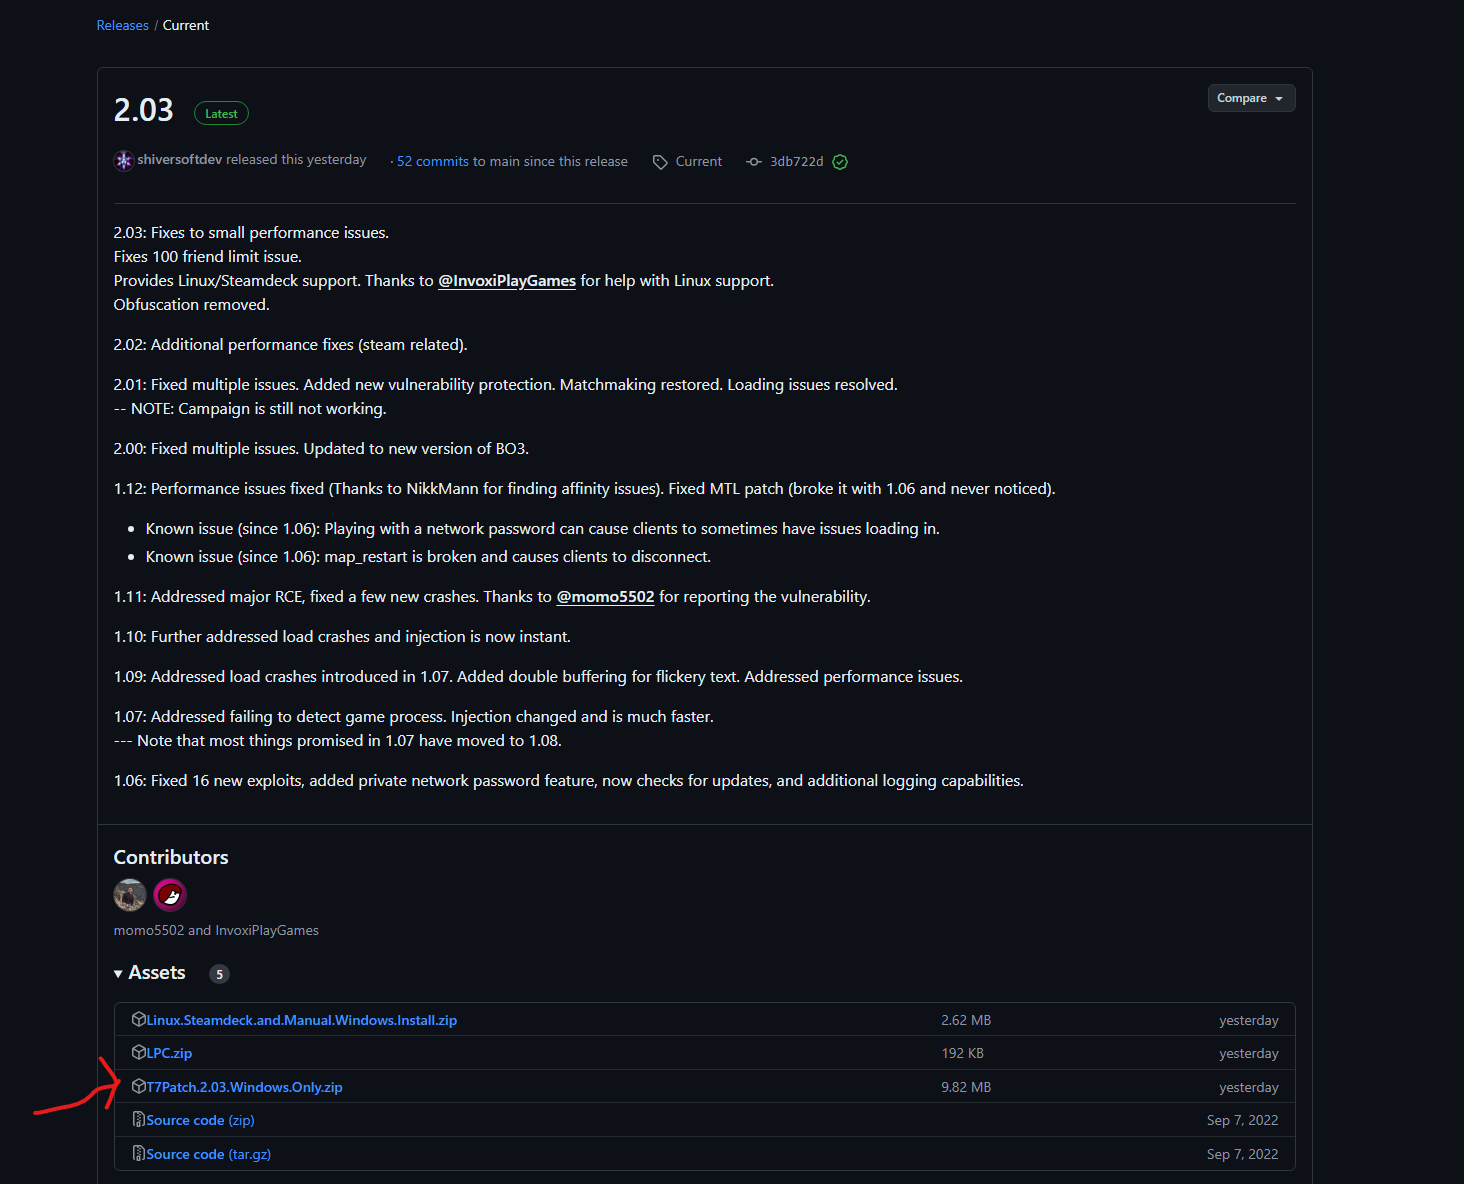Open the 52 commits link
1464x1184 pixels.
pyautogui.click(x=432, y=161)
